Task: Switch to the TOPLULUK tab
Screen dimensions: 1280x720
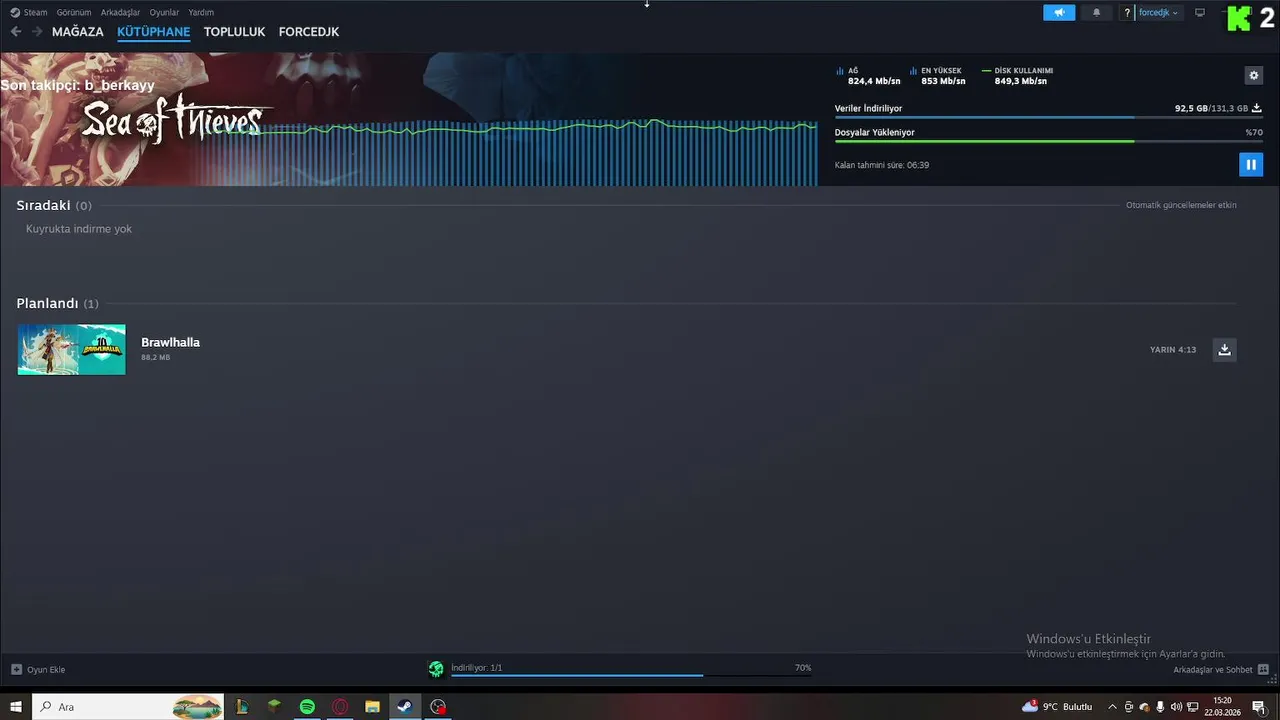Action: coord(234,32)
